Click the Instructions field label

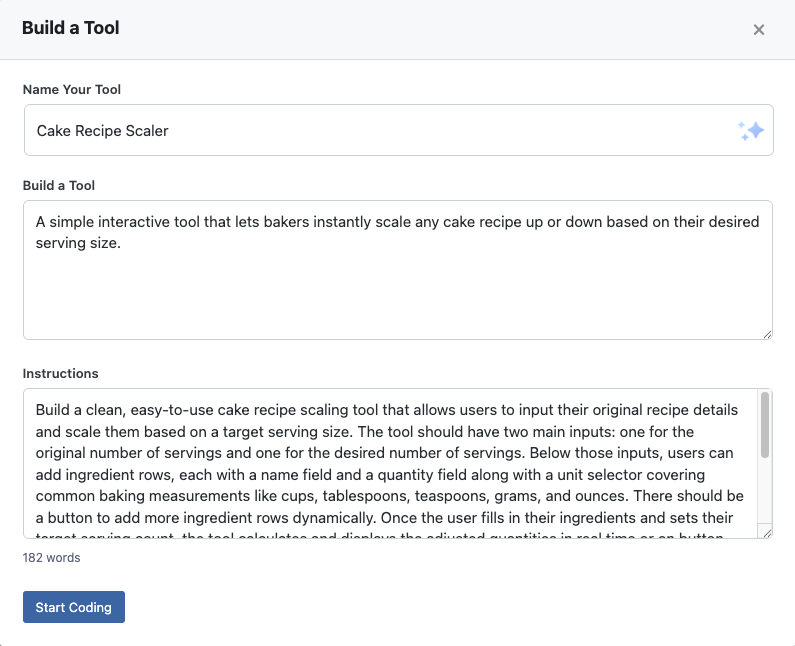pyautogui.click(x=60, y=373)
